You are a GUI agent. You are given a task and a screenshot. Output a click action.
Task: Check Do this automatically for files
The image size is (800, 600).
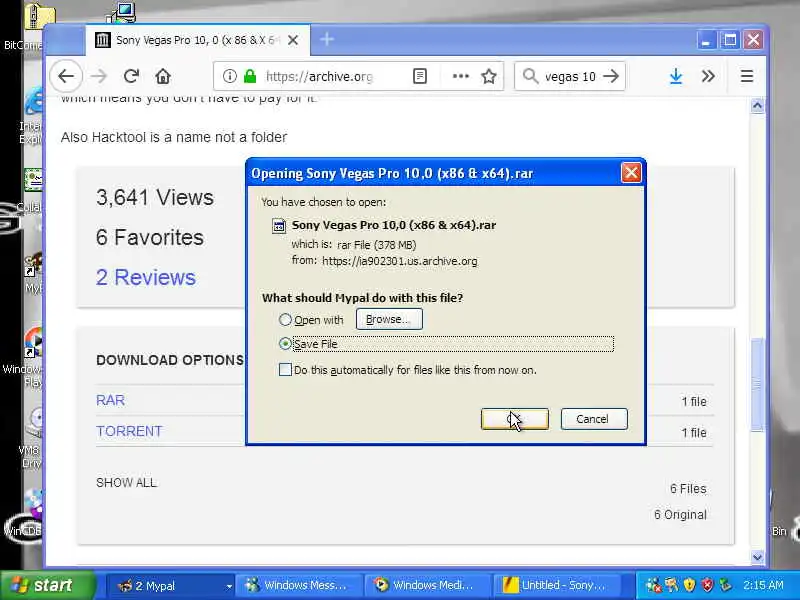click(x=285, y=369)
